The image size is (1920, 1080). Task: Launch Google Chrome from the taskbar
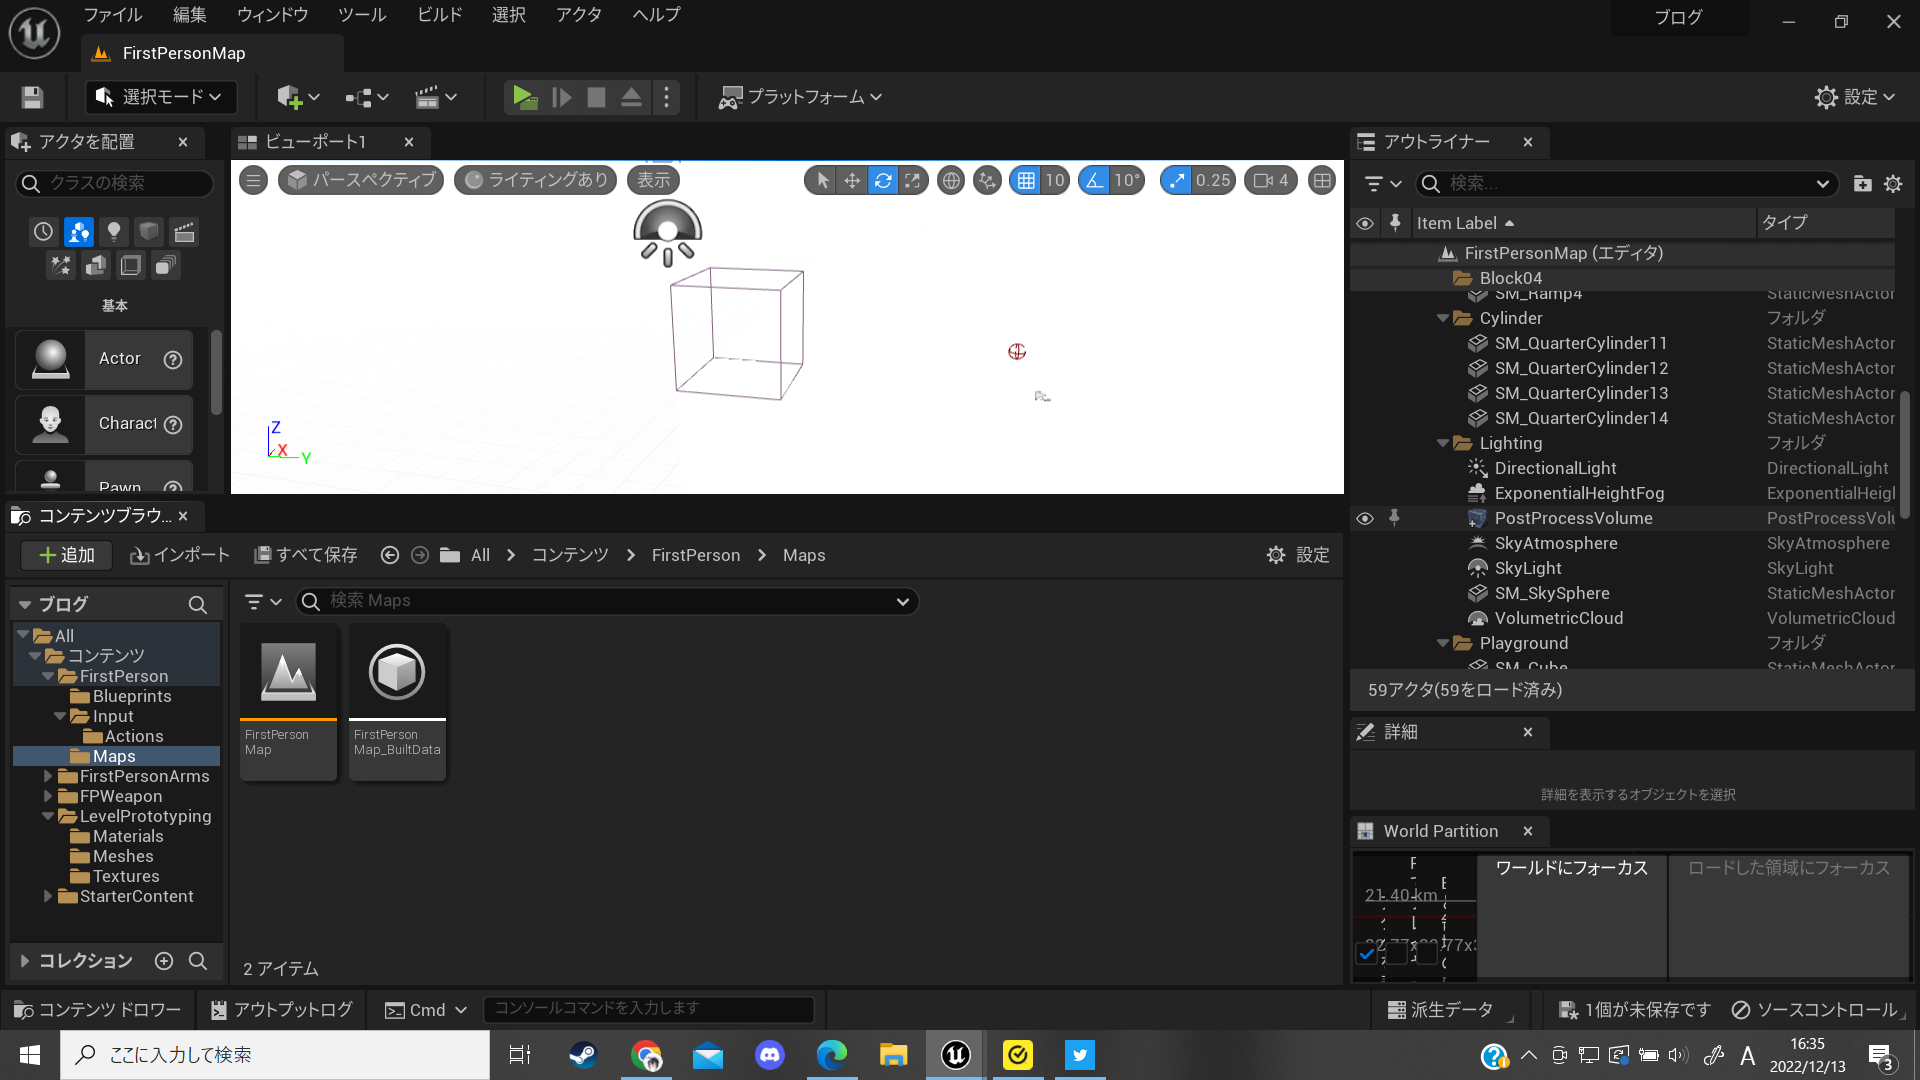[647, 1054]
